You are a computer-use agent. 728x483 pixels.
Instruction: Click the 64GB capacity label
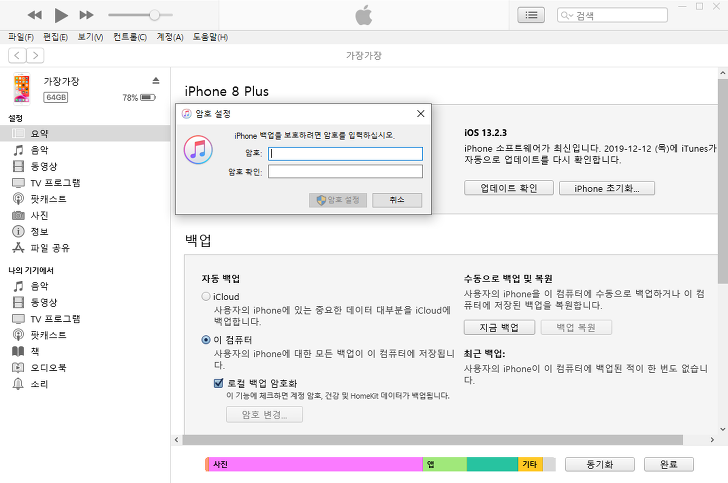coord(56,98)
